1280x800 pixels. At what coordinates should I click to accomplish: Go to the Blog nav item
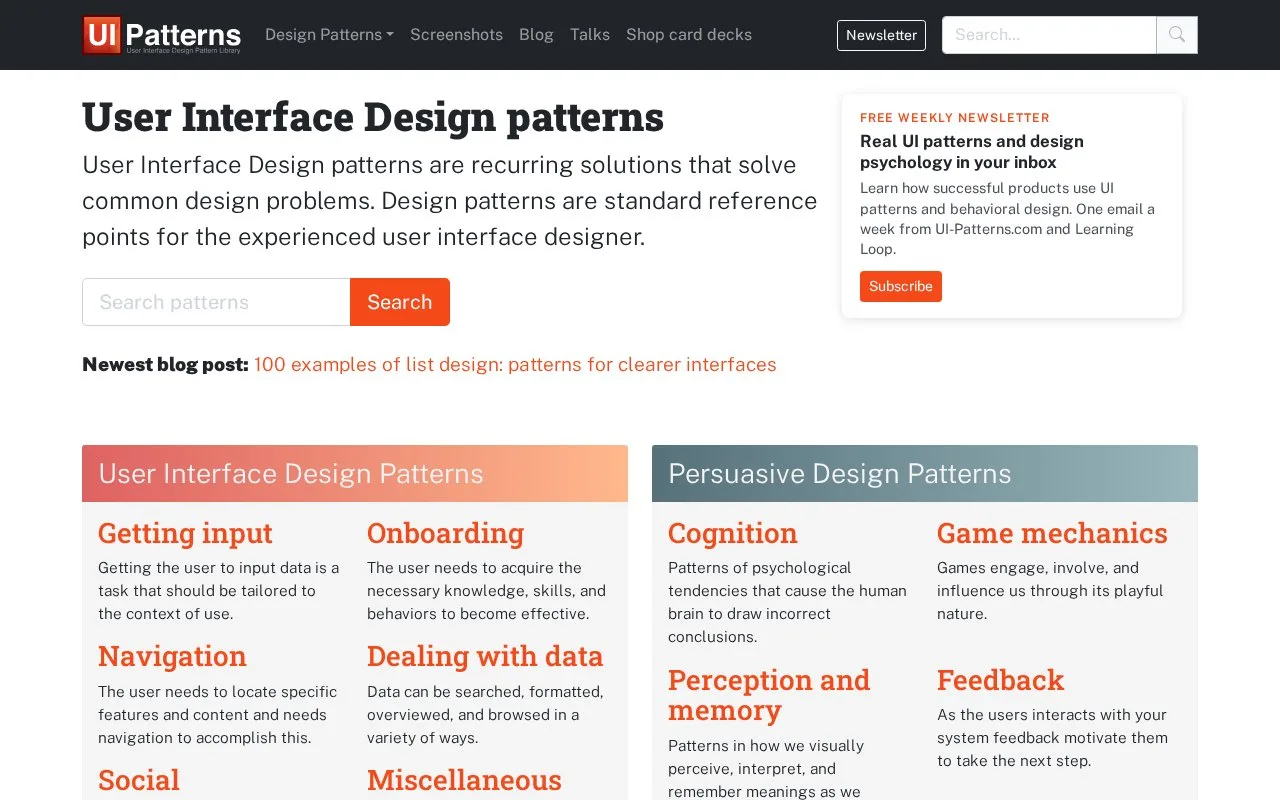click(x=536, y=35)
